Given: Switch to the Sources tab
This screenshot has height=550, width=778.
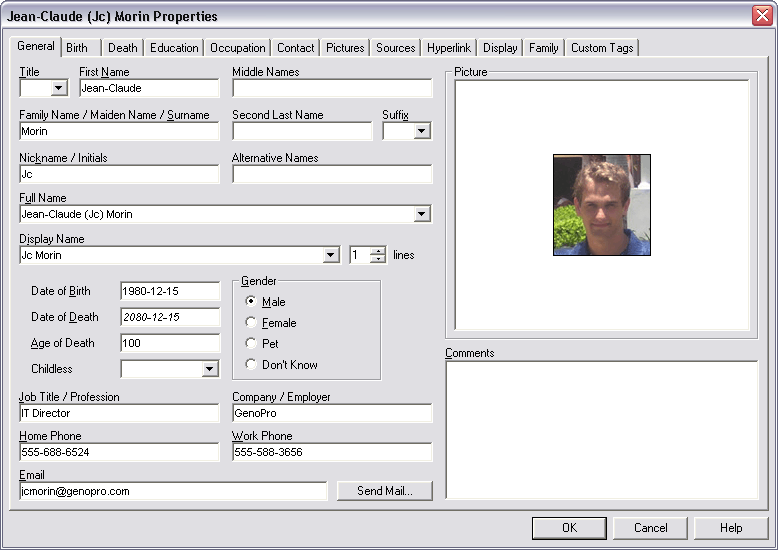Looking at the screenshot, I should tap(395, 48).
